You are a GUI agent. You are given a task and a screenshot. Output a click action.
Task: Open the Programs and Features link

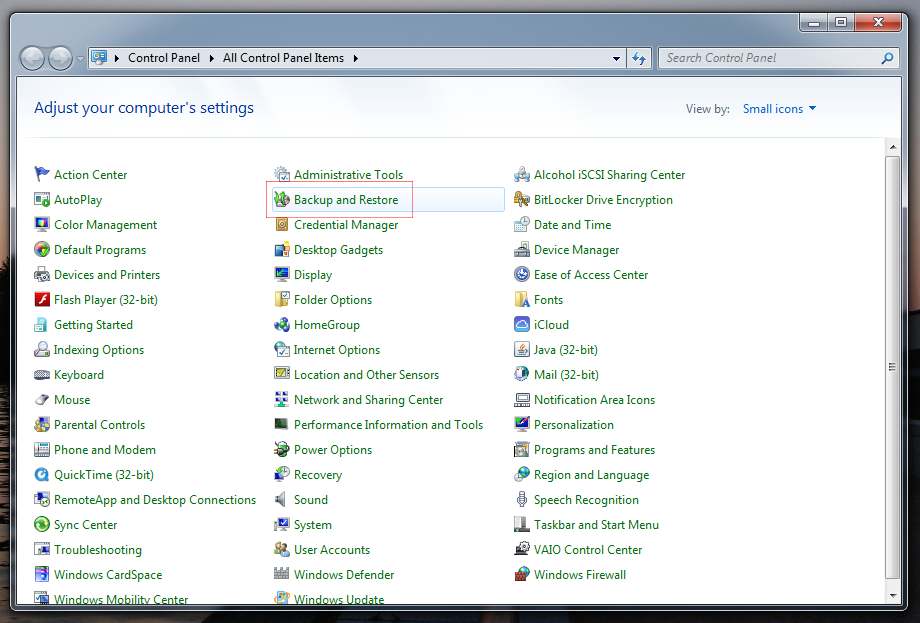tap(594, 450)
